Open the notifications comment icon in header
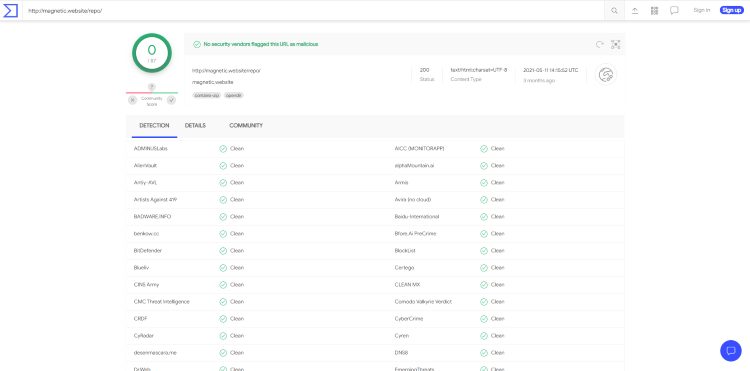750x371 pixels. 674,11
